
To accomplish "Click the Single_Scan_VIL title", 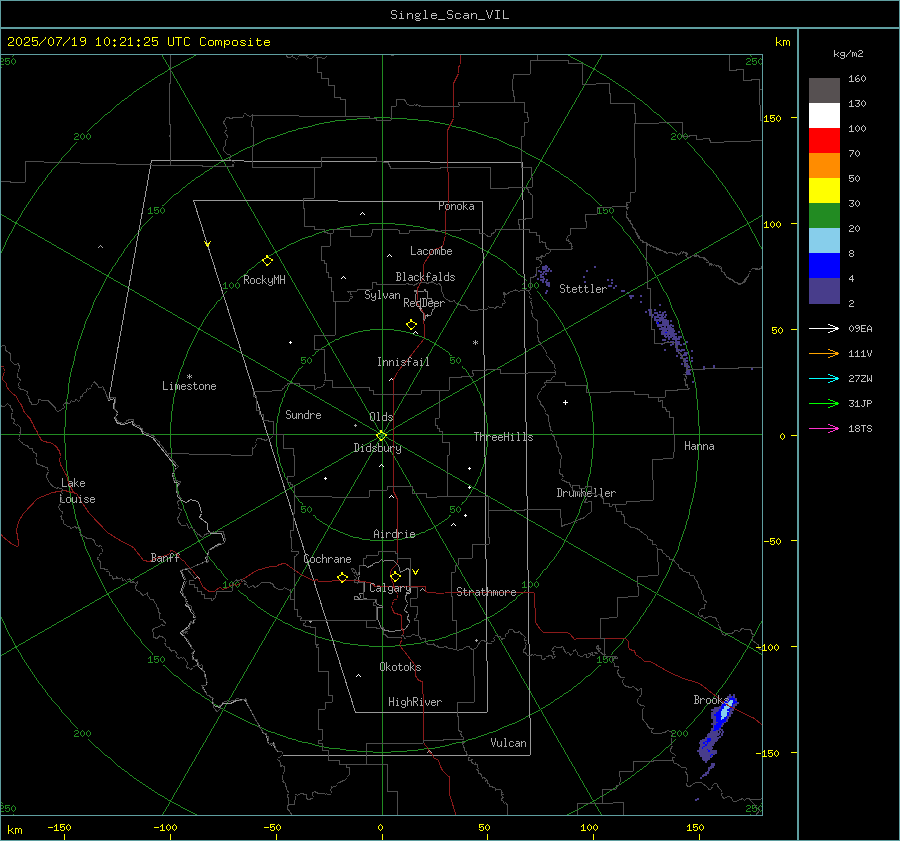I will (449, 15).
